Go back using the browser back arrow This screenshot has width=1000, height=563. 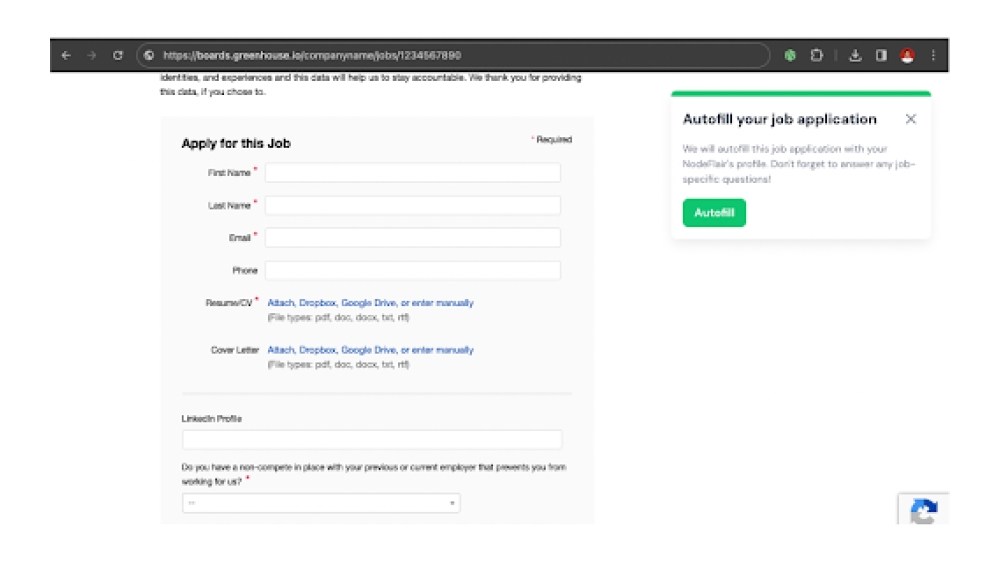66,55
